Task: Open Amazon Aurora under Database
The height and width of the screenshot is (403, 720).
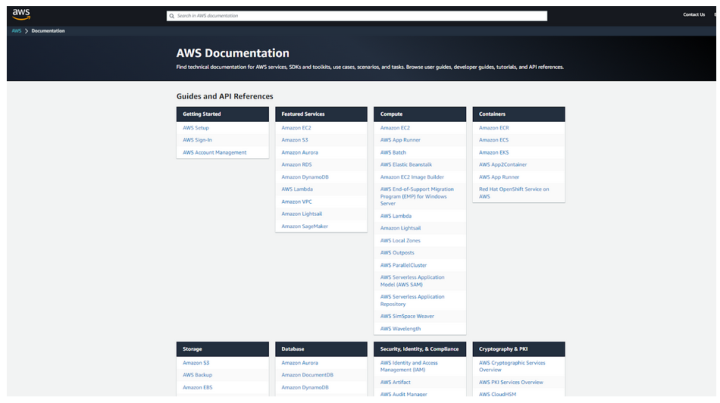Action: pos(300,363)
